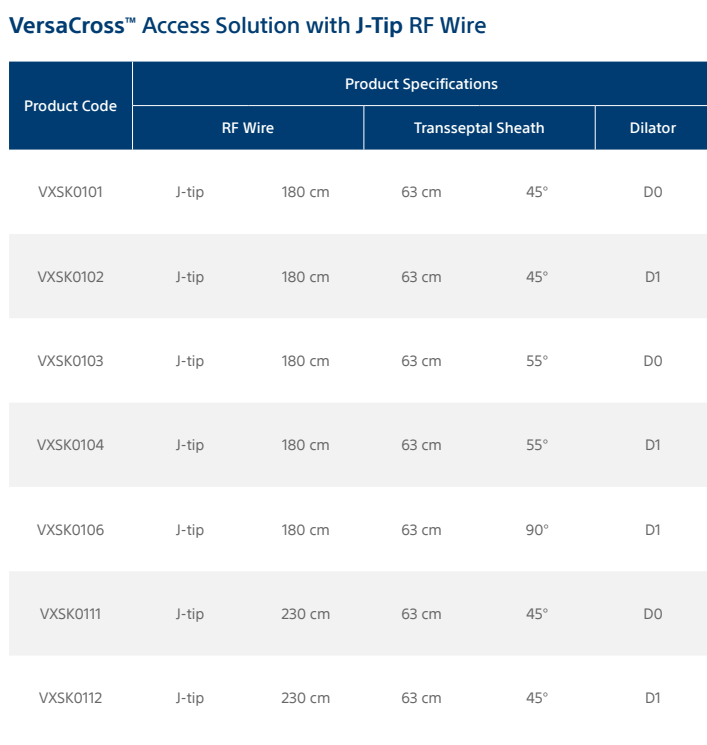Click the J-tip cell in VXSK0101 row
The height and width of the screenshot is (745, 707).
189,192
